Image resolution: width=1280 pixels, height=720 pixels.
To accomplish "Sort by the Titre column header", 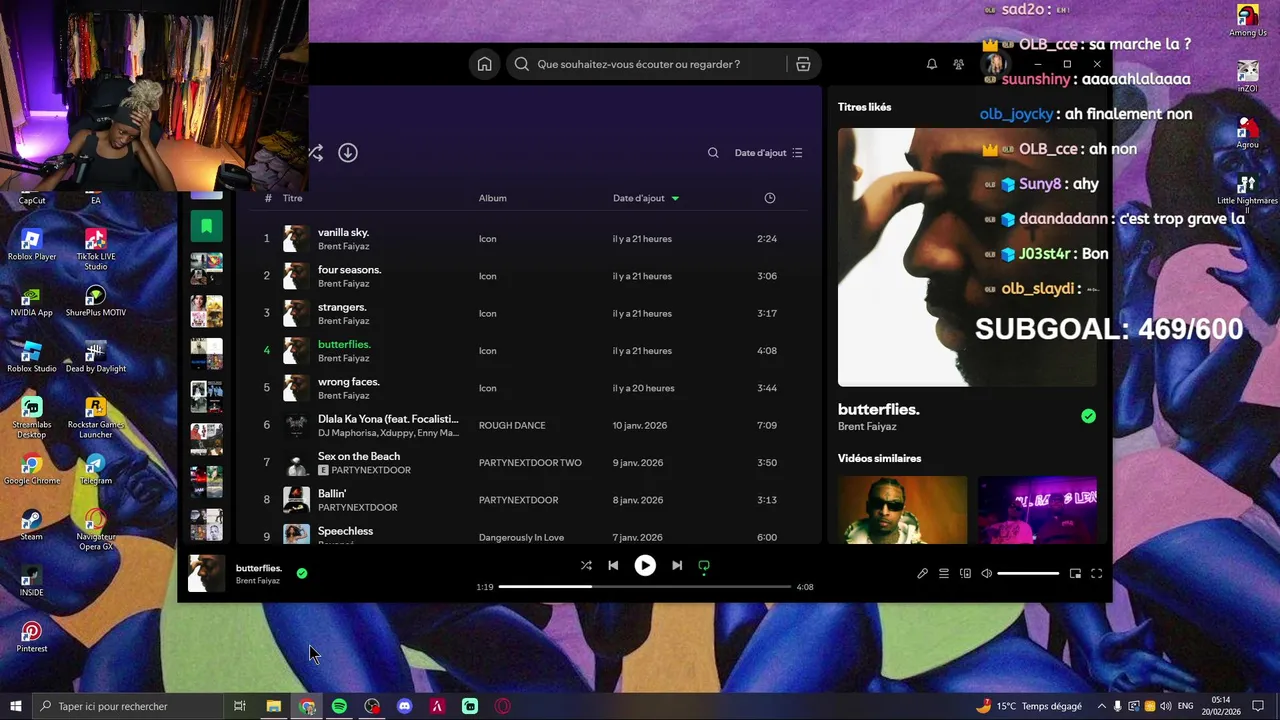I will (292, 198).
